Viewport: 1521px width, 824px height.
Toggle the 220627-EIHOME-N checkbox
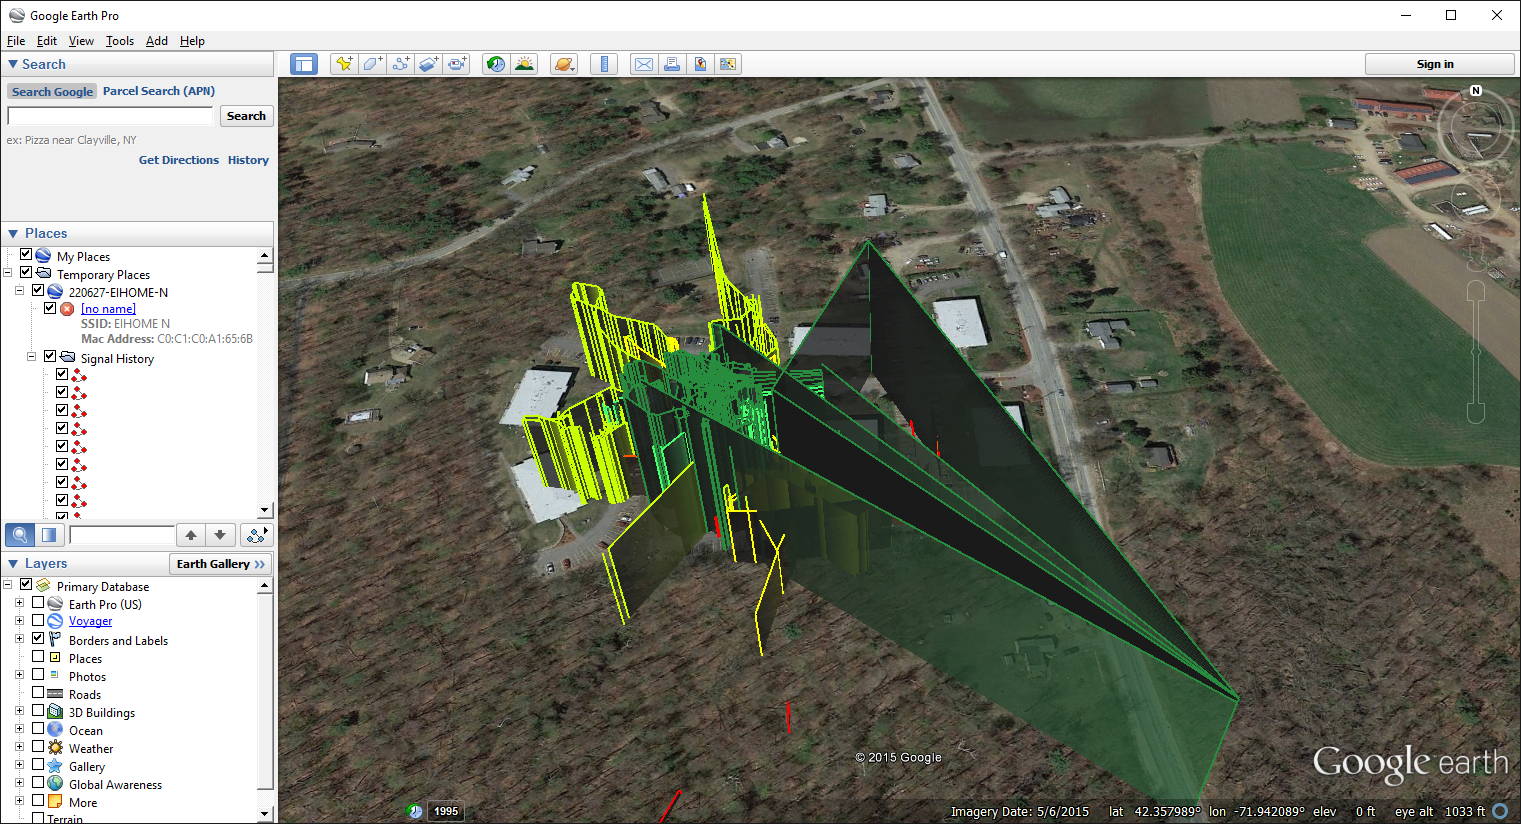pyautogui.click(x=38, y=291)
